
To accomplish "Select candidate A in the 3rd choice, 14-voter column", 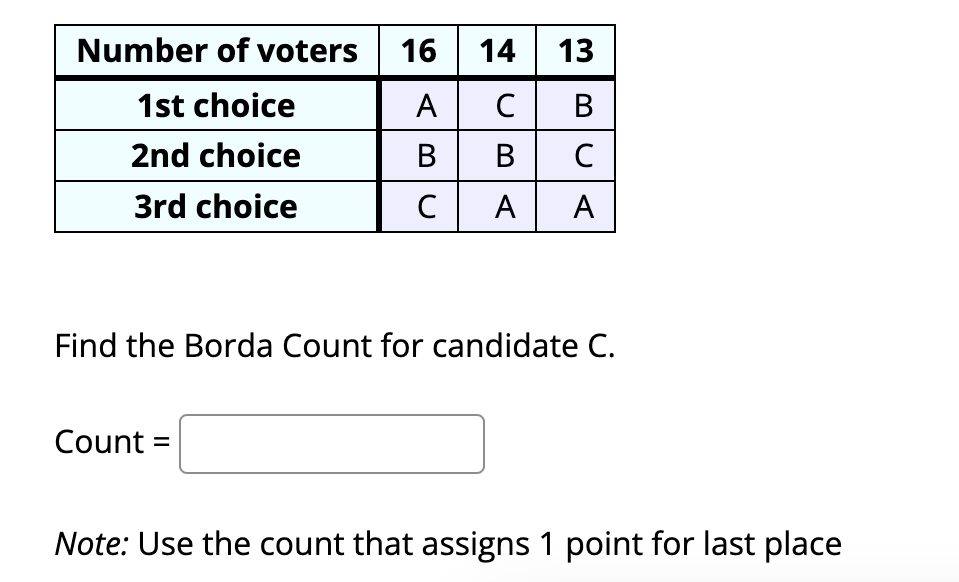I will click(499, 206).
